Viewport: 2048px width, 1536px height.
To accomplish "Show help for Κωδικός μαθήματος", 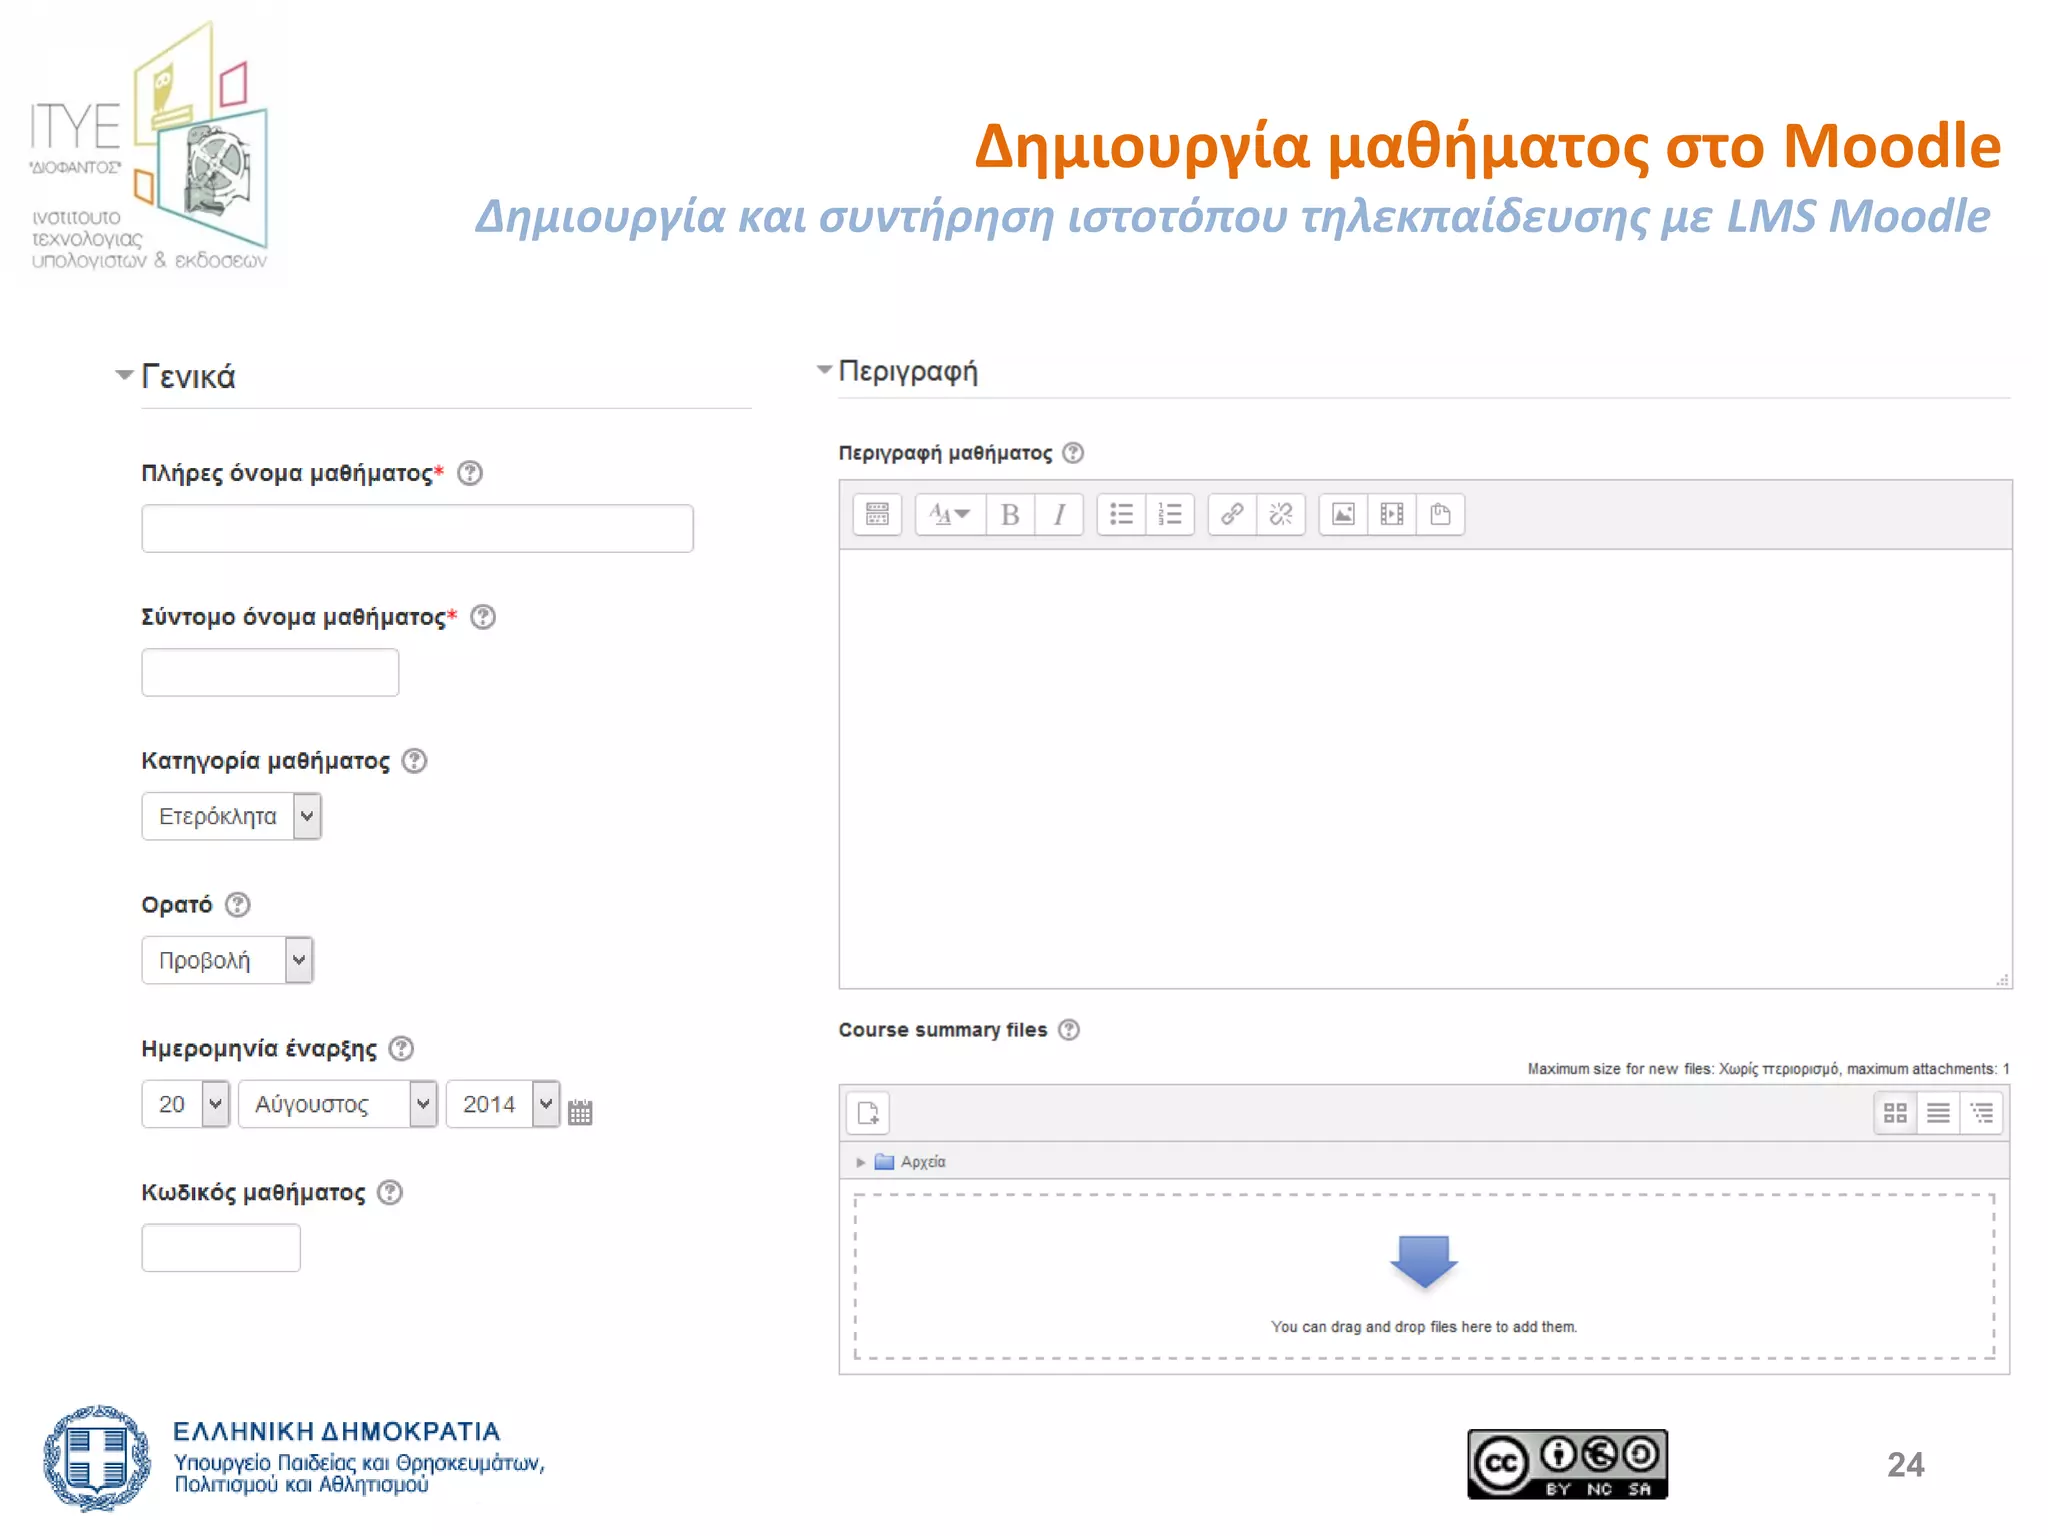I will [x=390, y=1193].
